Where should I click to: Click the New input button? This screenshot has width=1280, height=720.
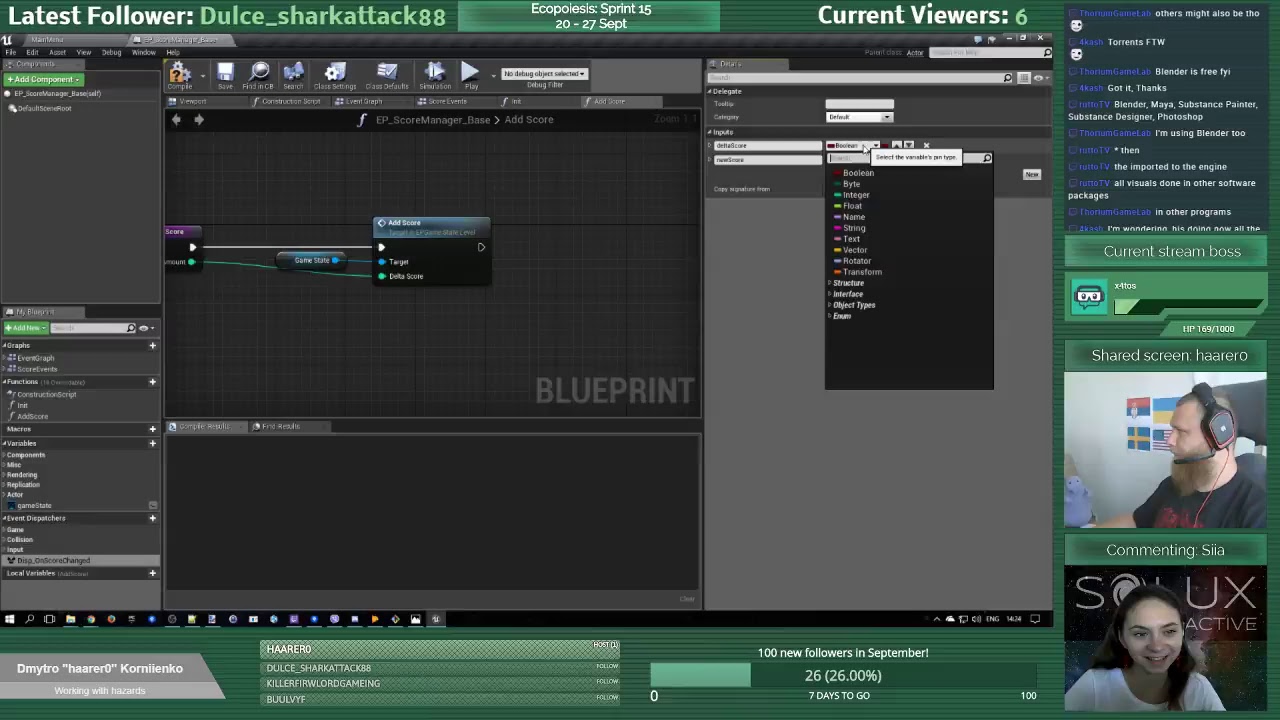point(1031,175)
